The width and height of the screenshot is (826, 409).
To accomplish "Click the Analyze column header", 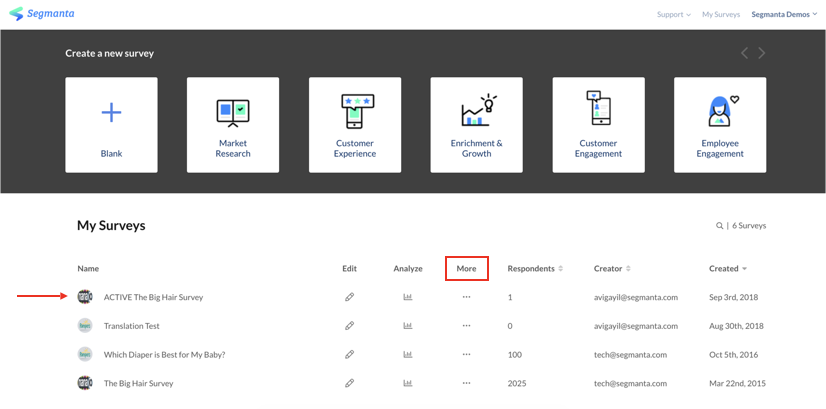I will 408,268.
